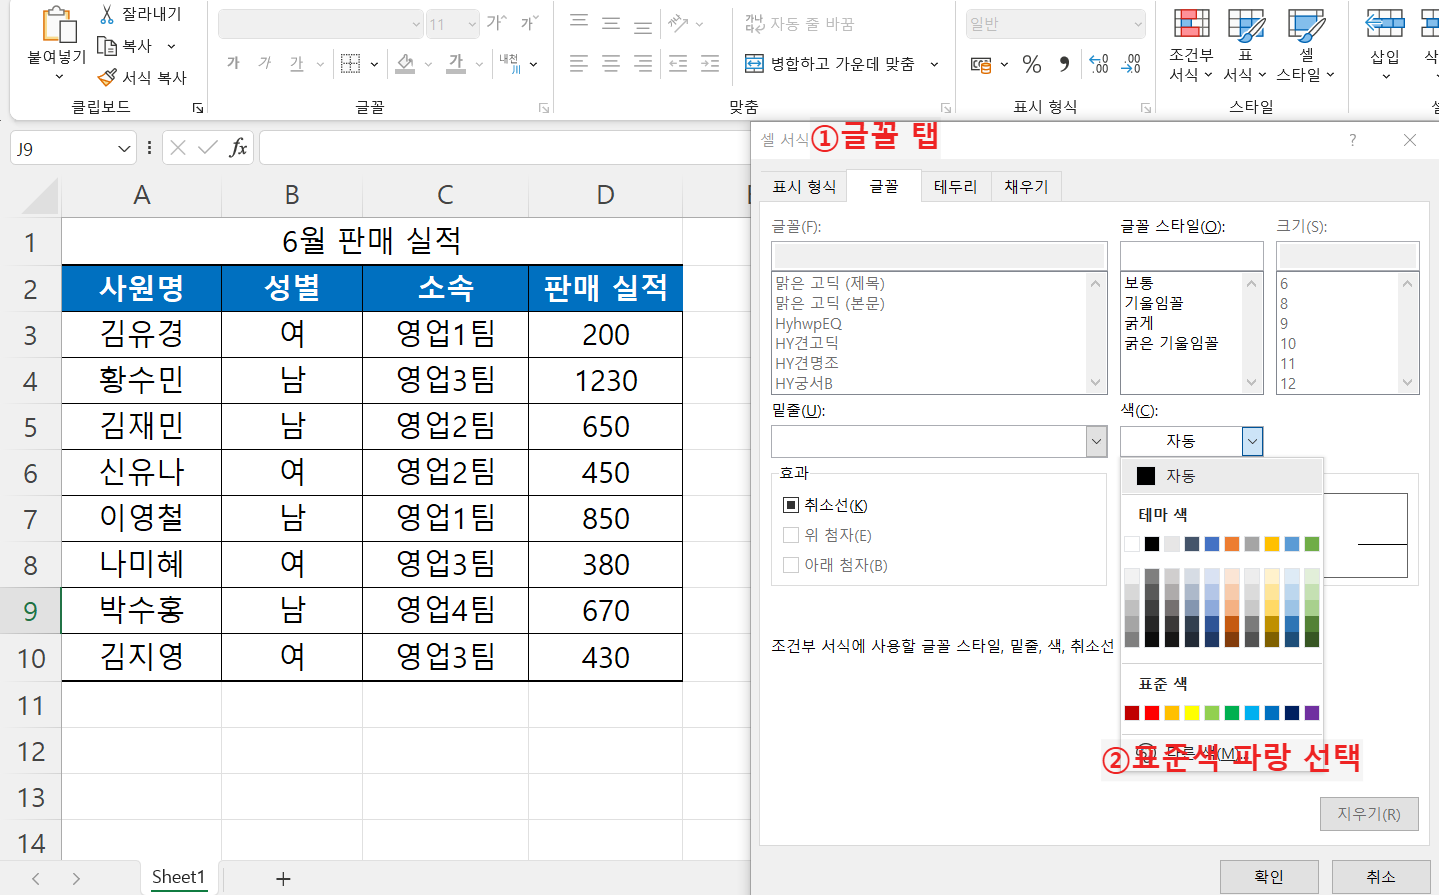Open the Name Box dropdown arrow

click(125, 146)
